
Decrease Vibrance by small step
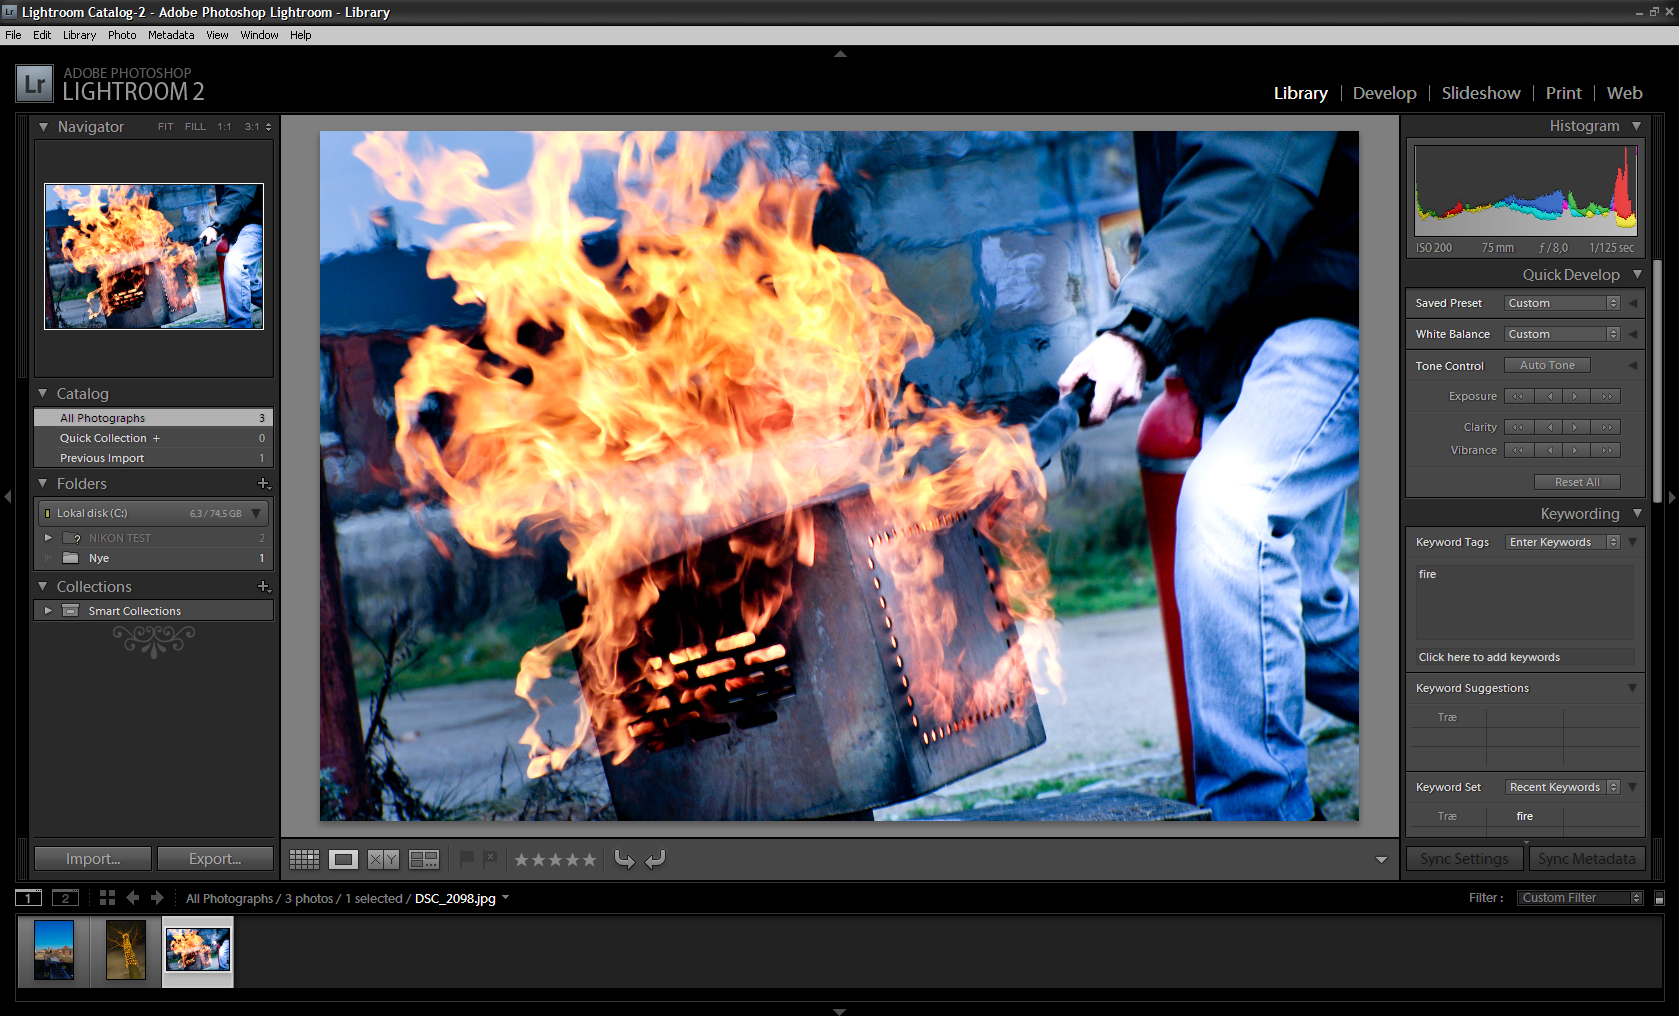(x=1548, y=450)
